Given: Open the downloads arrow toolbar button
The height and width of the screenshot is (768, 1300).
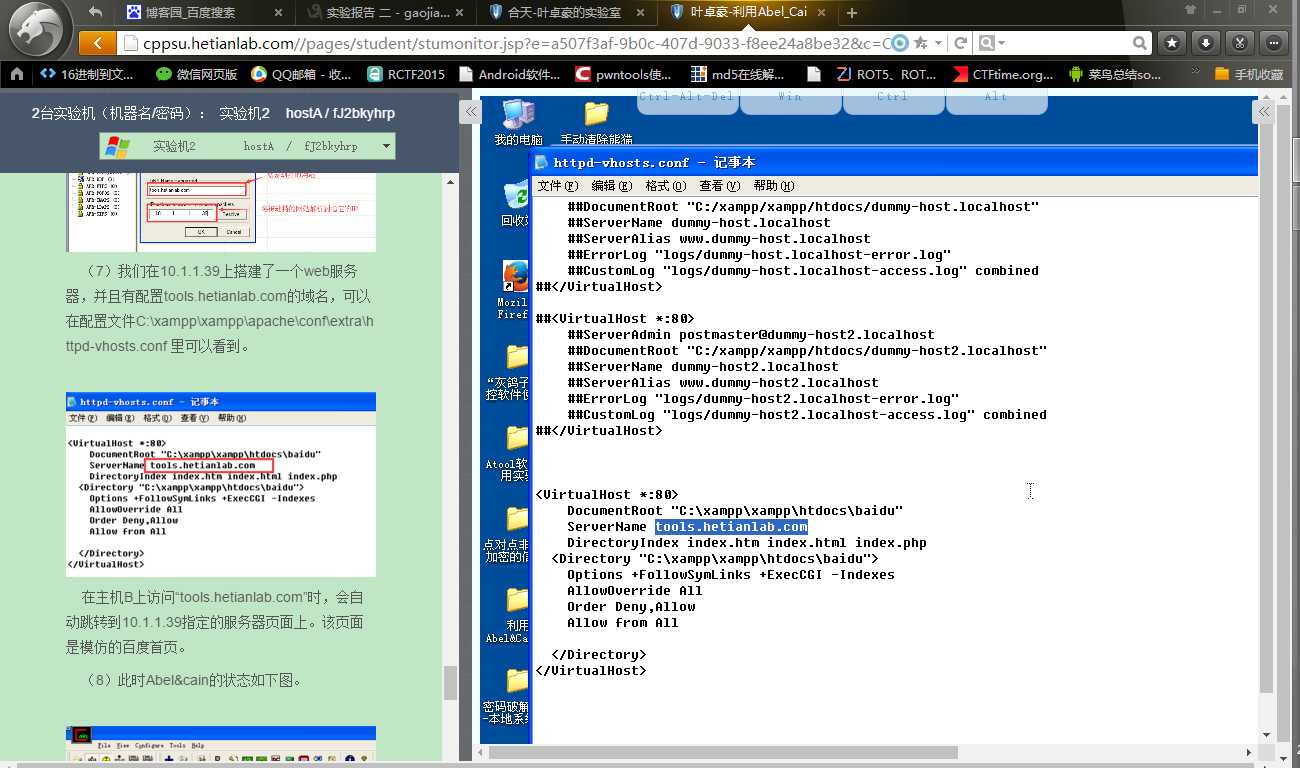Looking at the screenshot, I should [1206, 43].
